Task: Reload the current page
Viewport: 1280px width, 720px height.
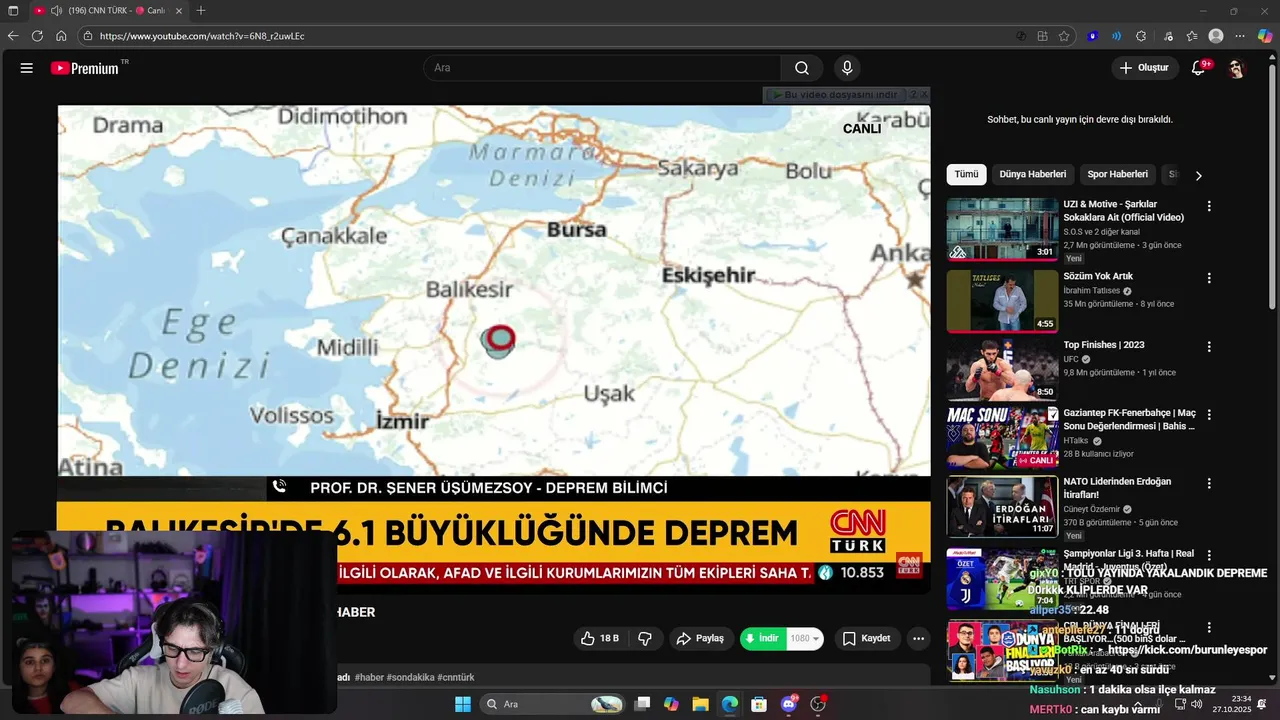Action: point(37,36)
